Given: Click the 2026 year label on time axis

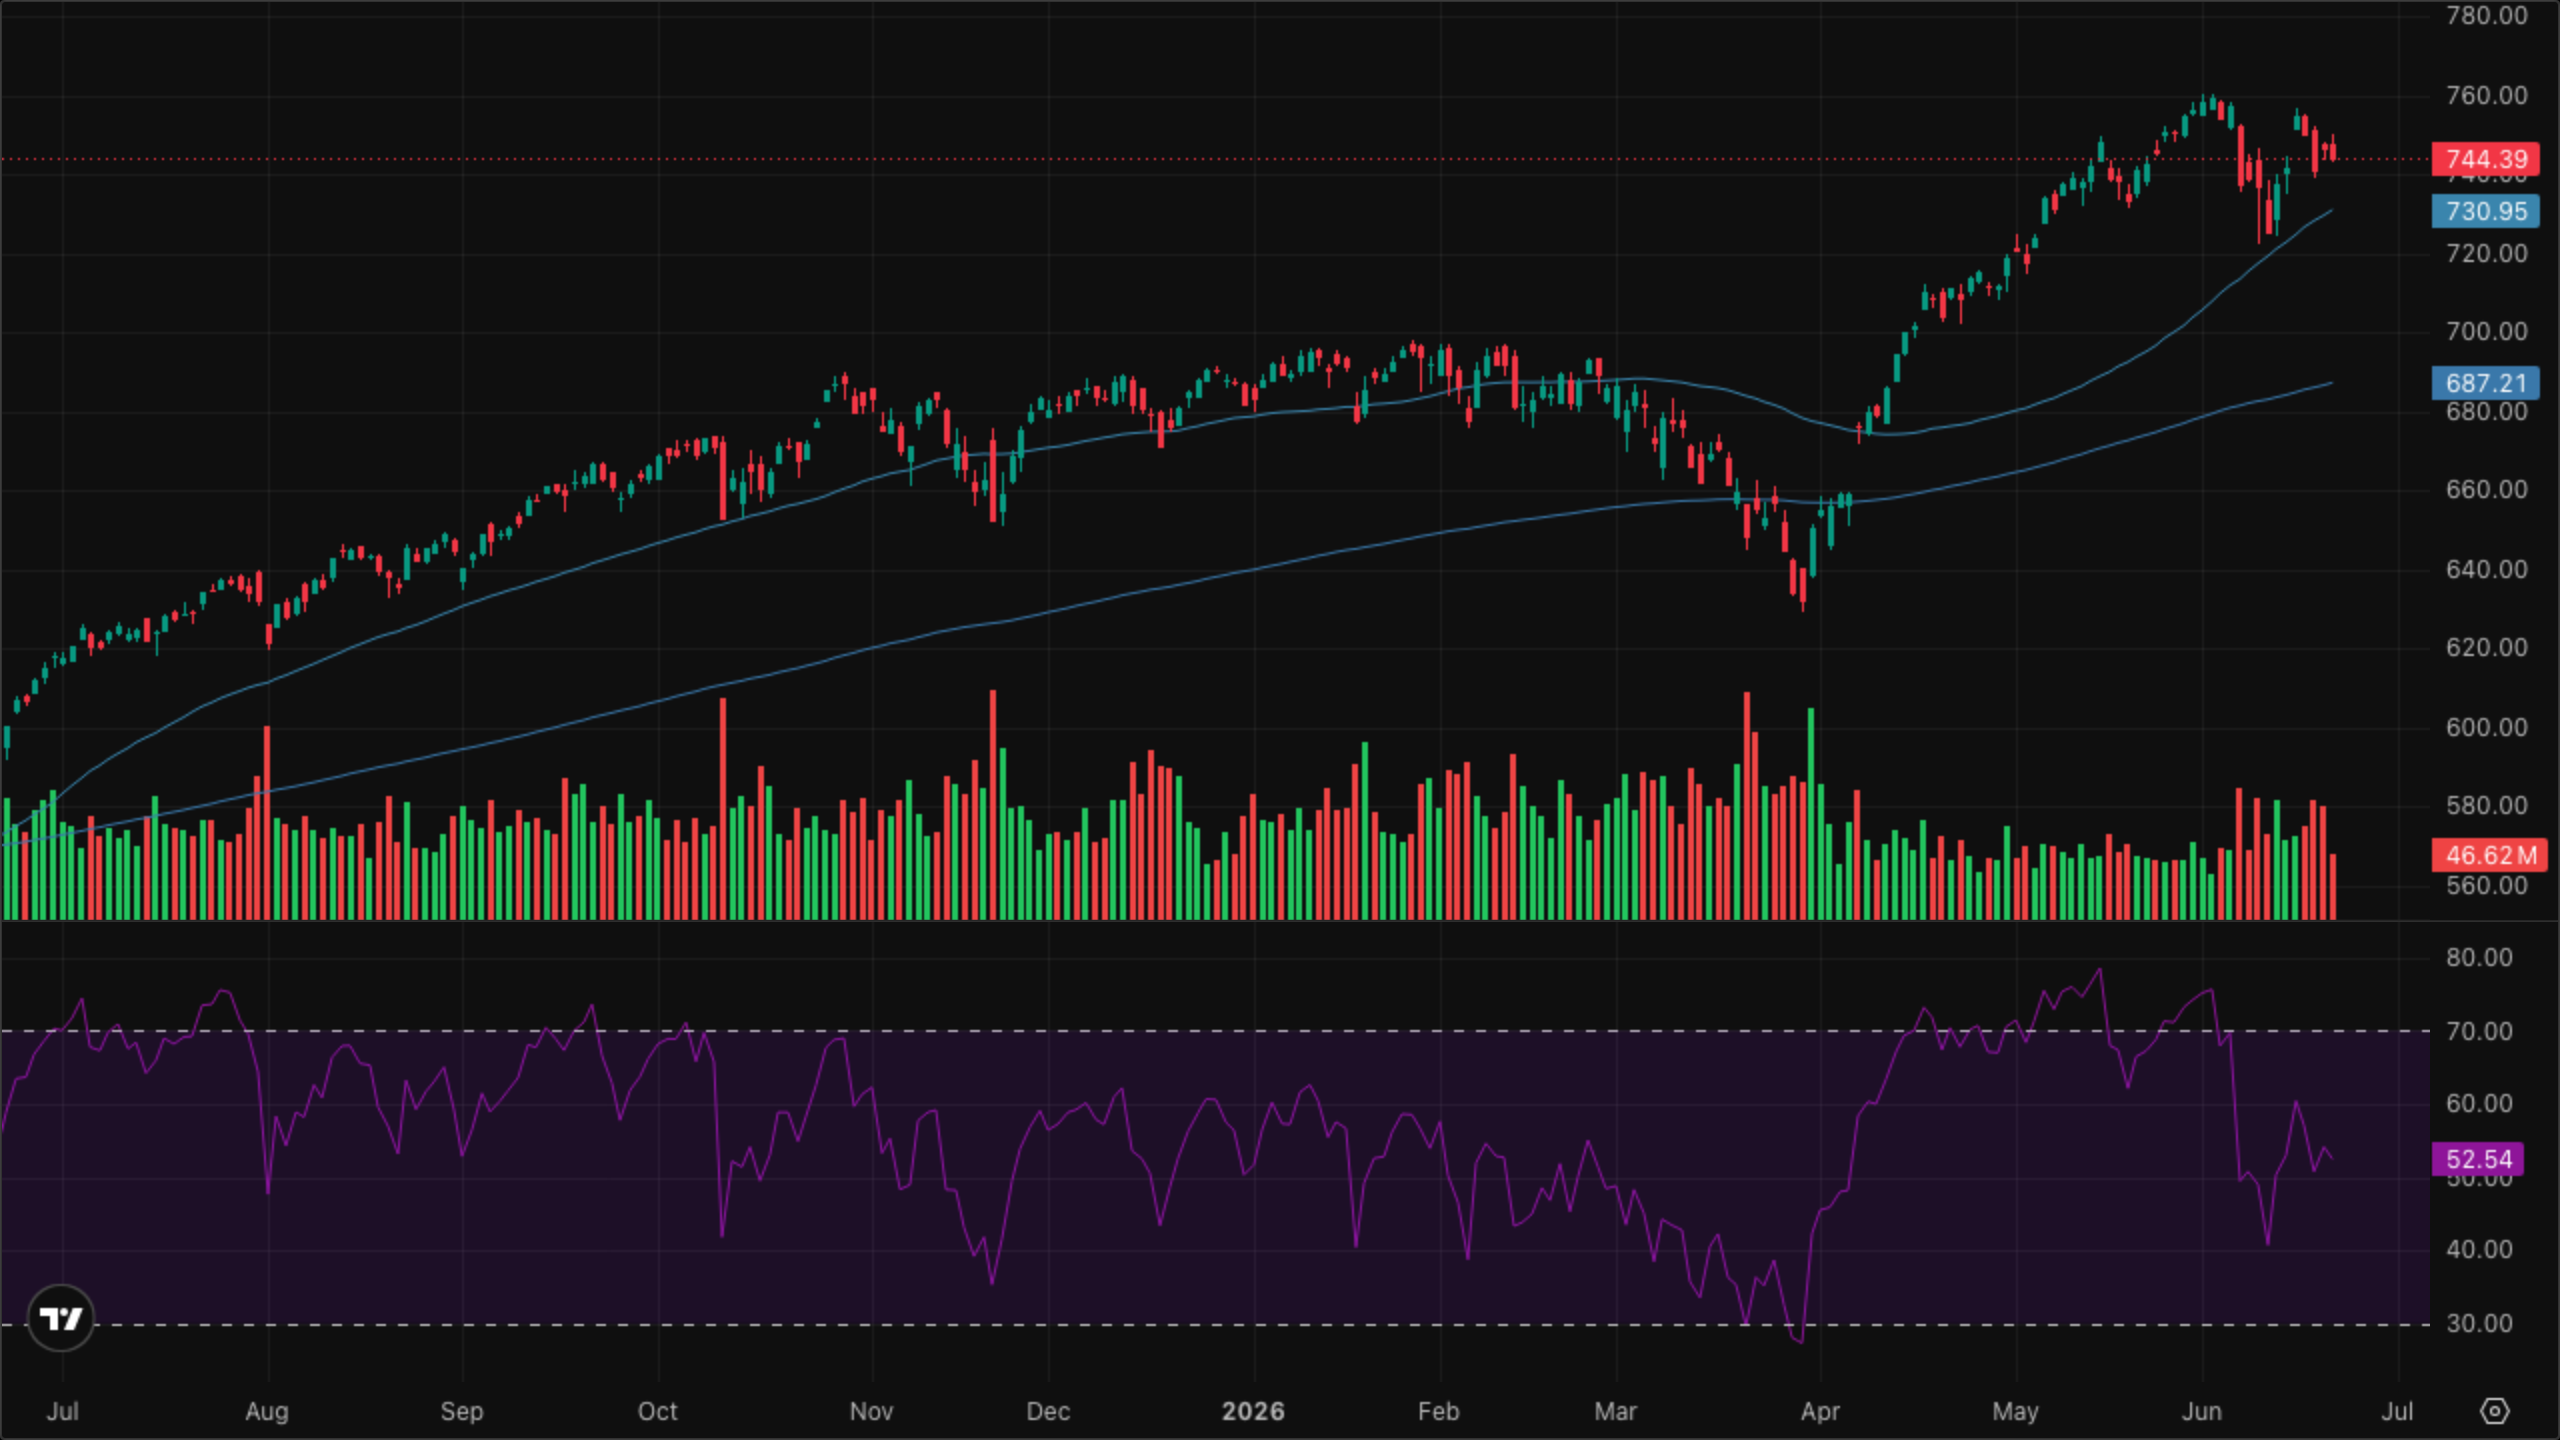Looking at the screenshot, I should pyautogui.click(x=1253, y=1411).
